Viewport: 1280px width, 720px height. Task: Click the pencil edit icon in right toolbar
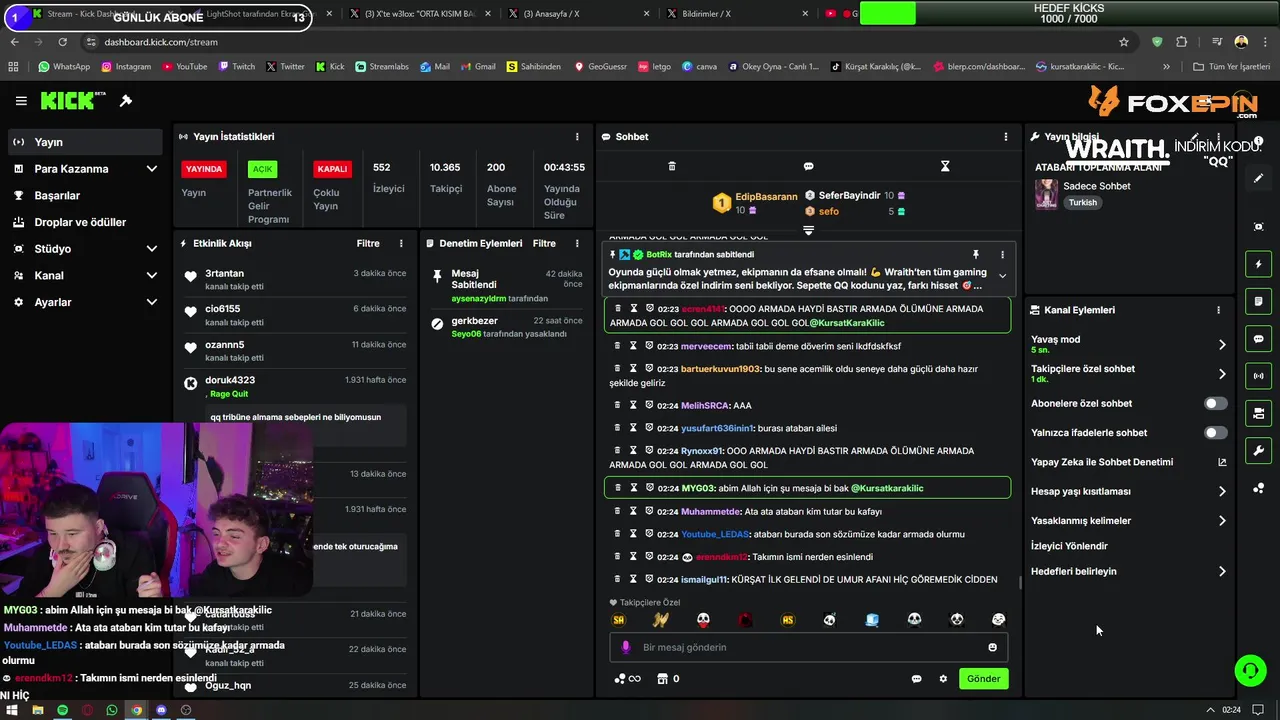[x=1258, y=178]
